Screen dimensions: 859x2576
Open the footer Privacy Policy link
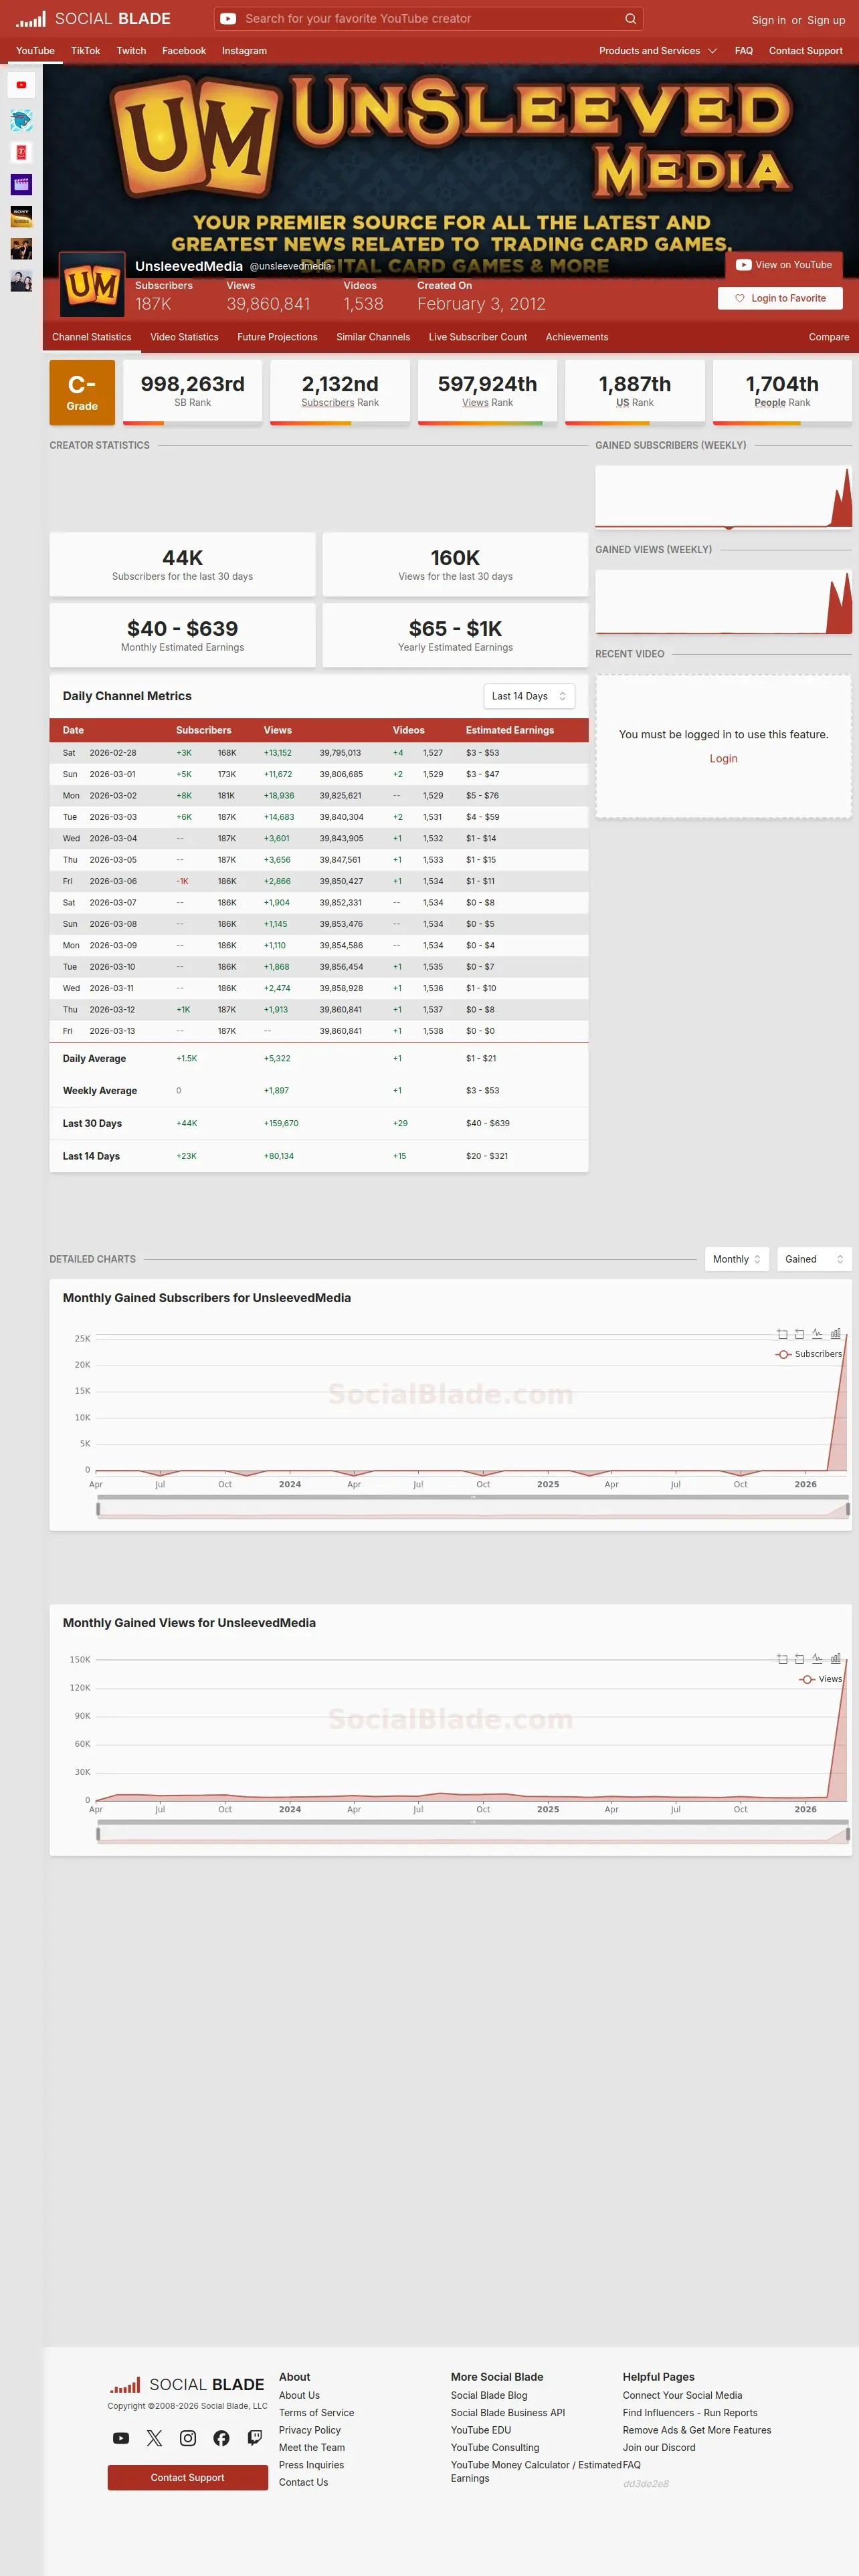310,2430
